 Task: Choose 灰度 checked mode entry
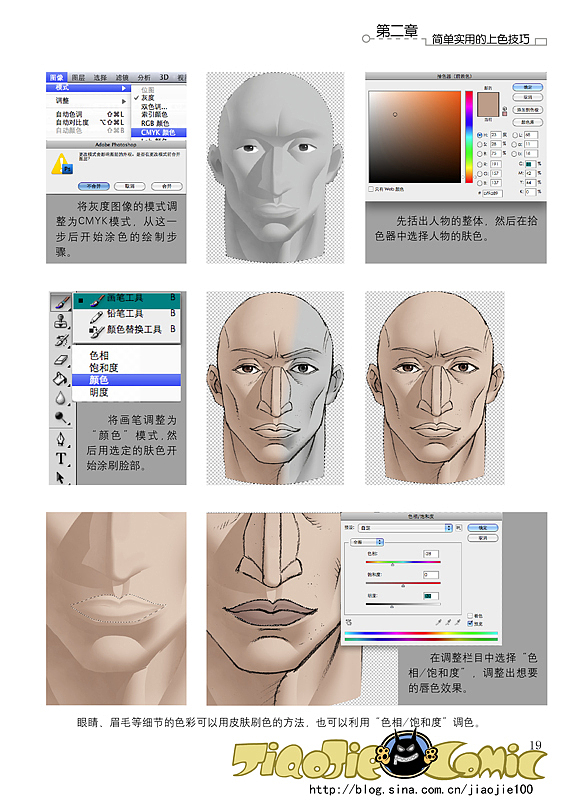pyautogui.click(x=159, y=97)
